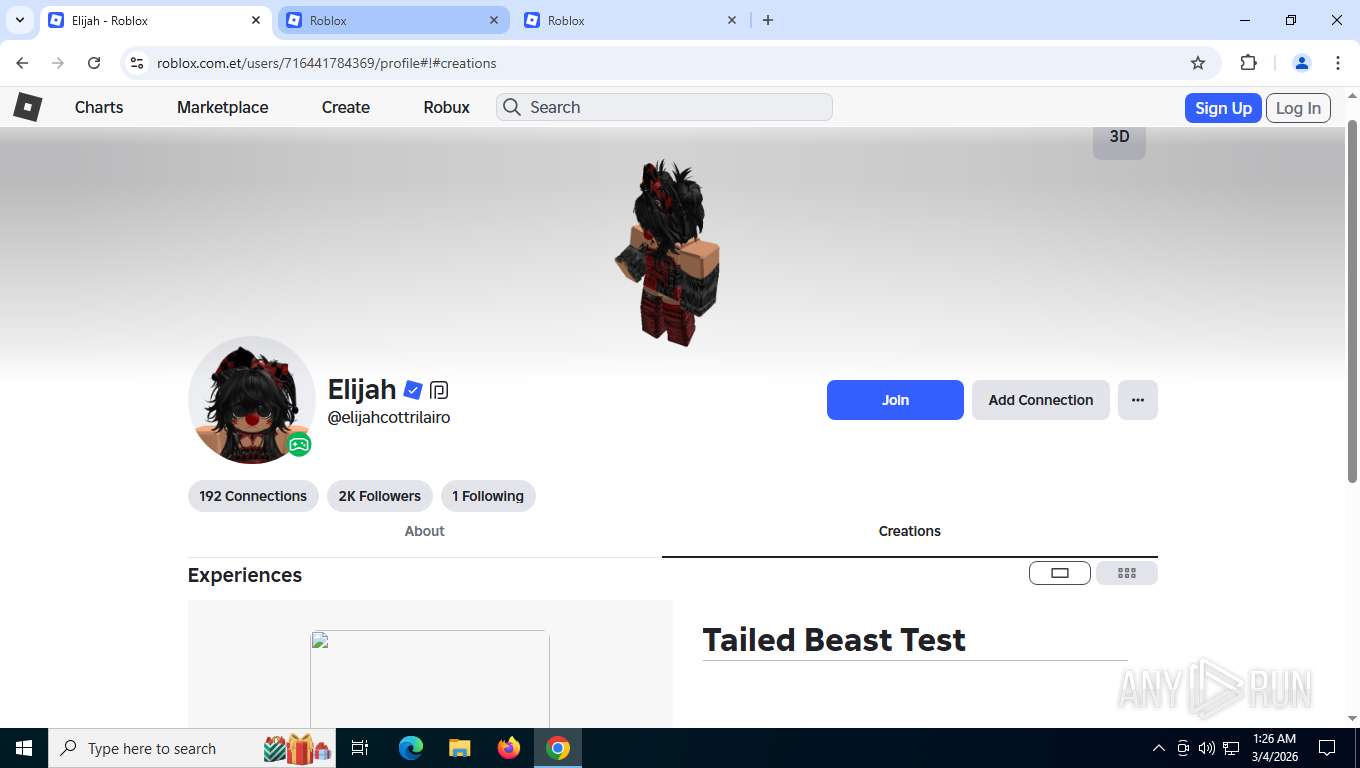Click the Join button
Viewport: 1360px width, 768px height.
(x=895, y=400)
